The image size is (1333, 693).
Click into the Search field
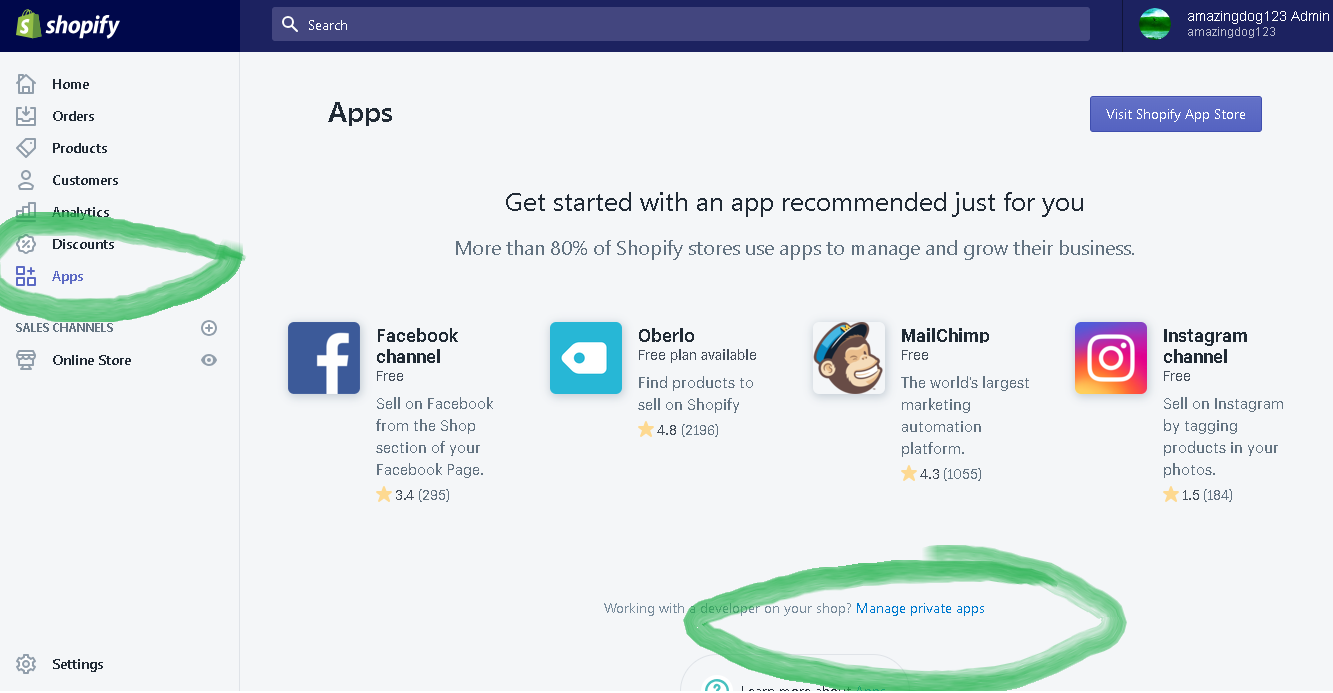[x=681, y=25]
